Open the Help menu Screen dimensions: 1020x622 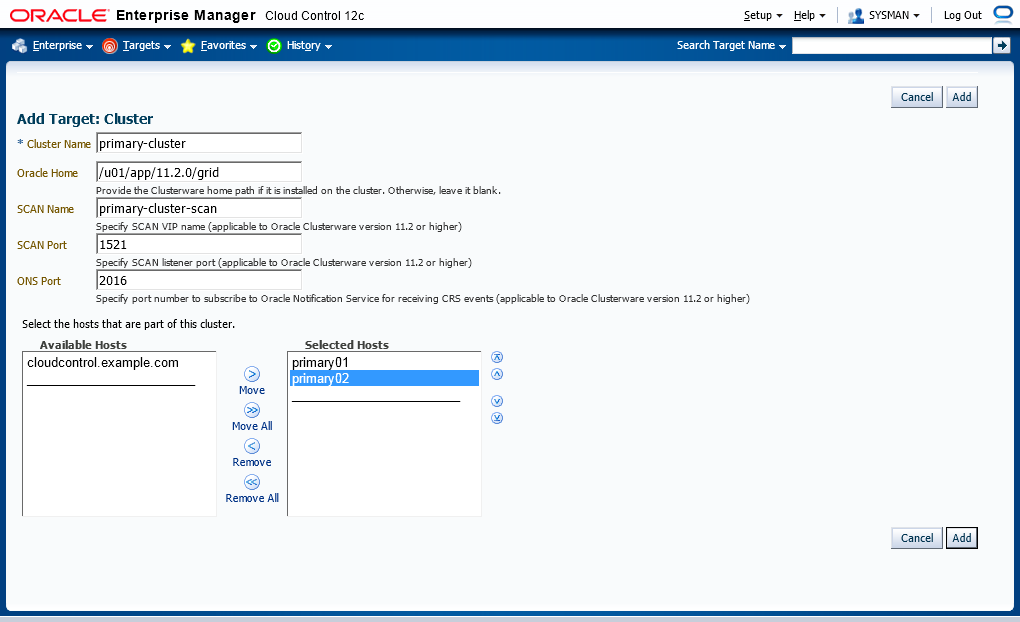tap(809, 16)
